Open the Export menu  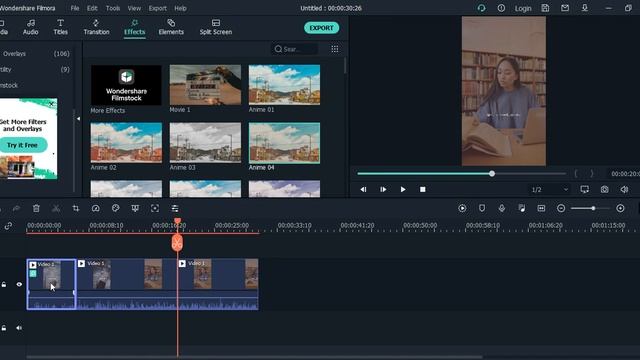coord(158,8)
